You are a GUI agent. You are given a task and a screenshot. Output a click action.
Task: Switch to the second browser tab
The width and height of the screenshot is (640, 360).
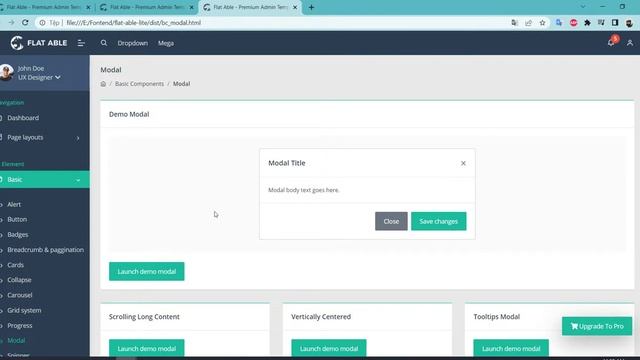click(146, 7)
